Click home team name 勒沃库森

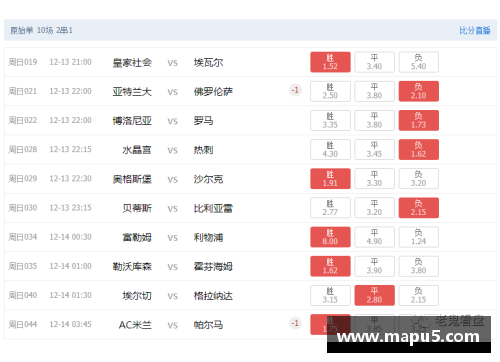point(132,267)
